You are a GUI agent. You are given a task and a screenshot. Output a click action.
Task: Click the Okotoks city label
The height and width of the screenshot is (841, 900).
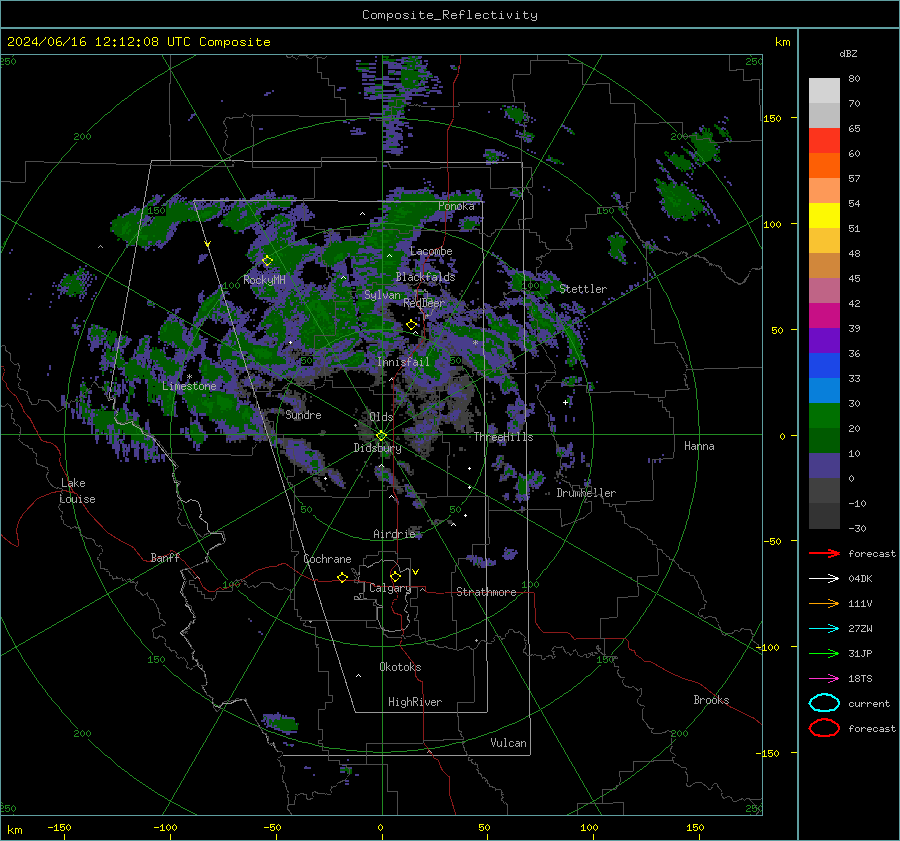tap(400, 667)
